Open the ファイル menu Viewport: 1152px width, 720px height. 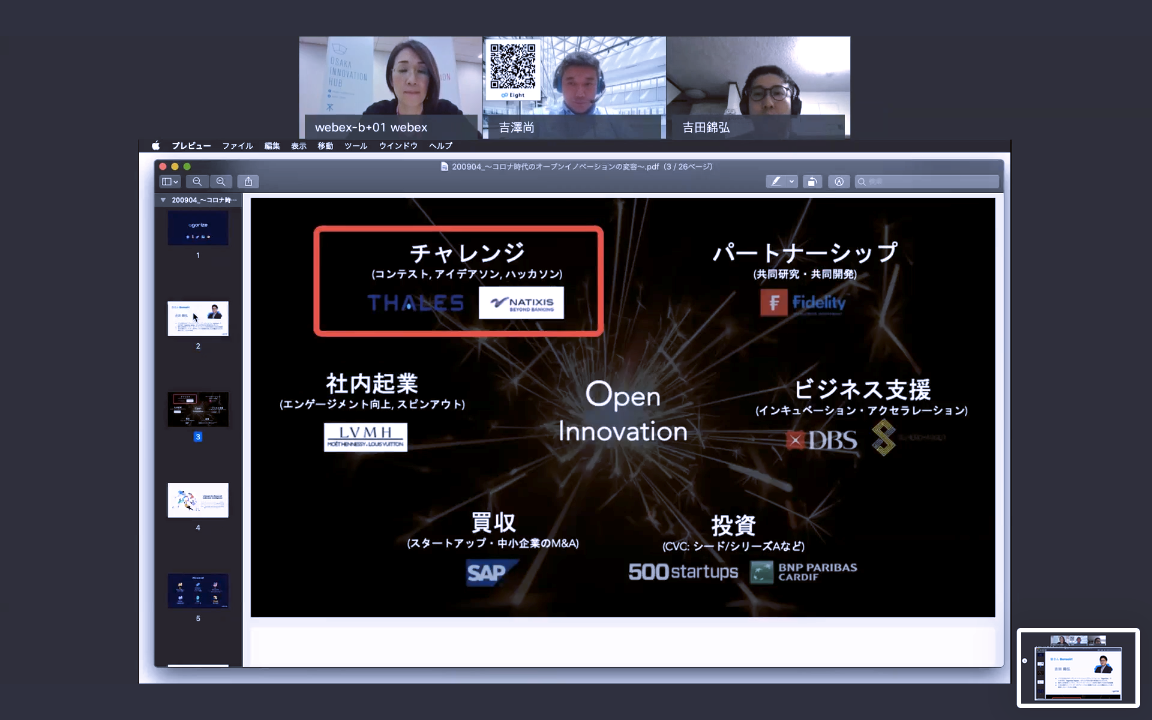pos(237,145)
